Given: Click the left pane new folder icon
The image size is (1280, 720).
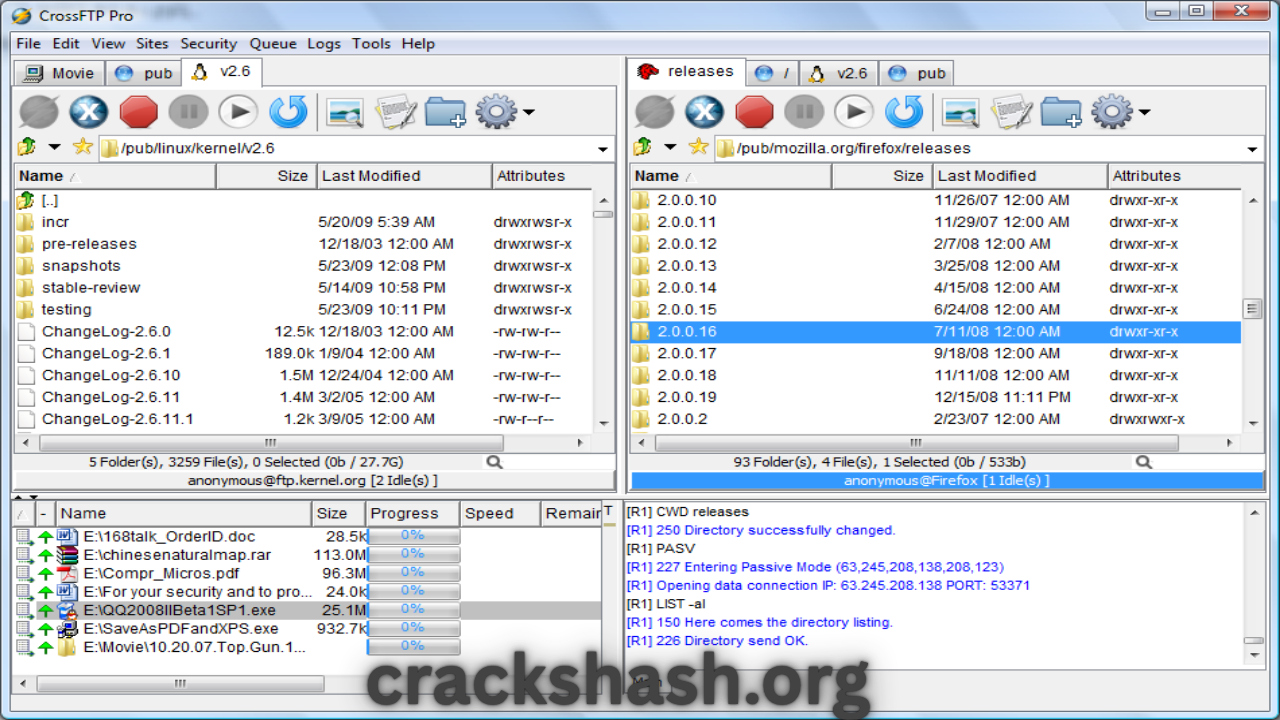Looking at the screenshot, I should (x=446, y=112).
